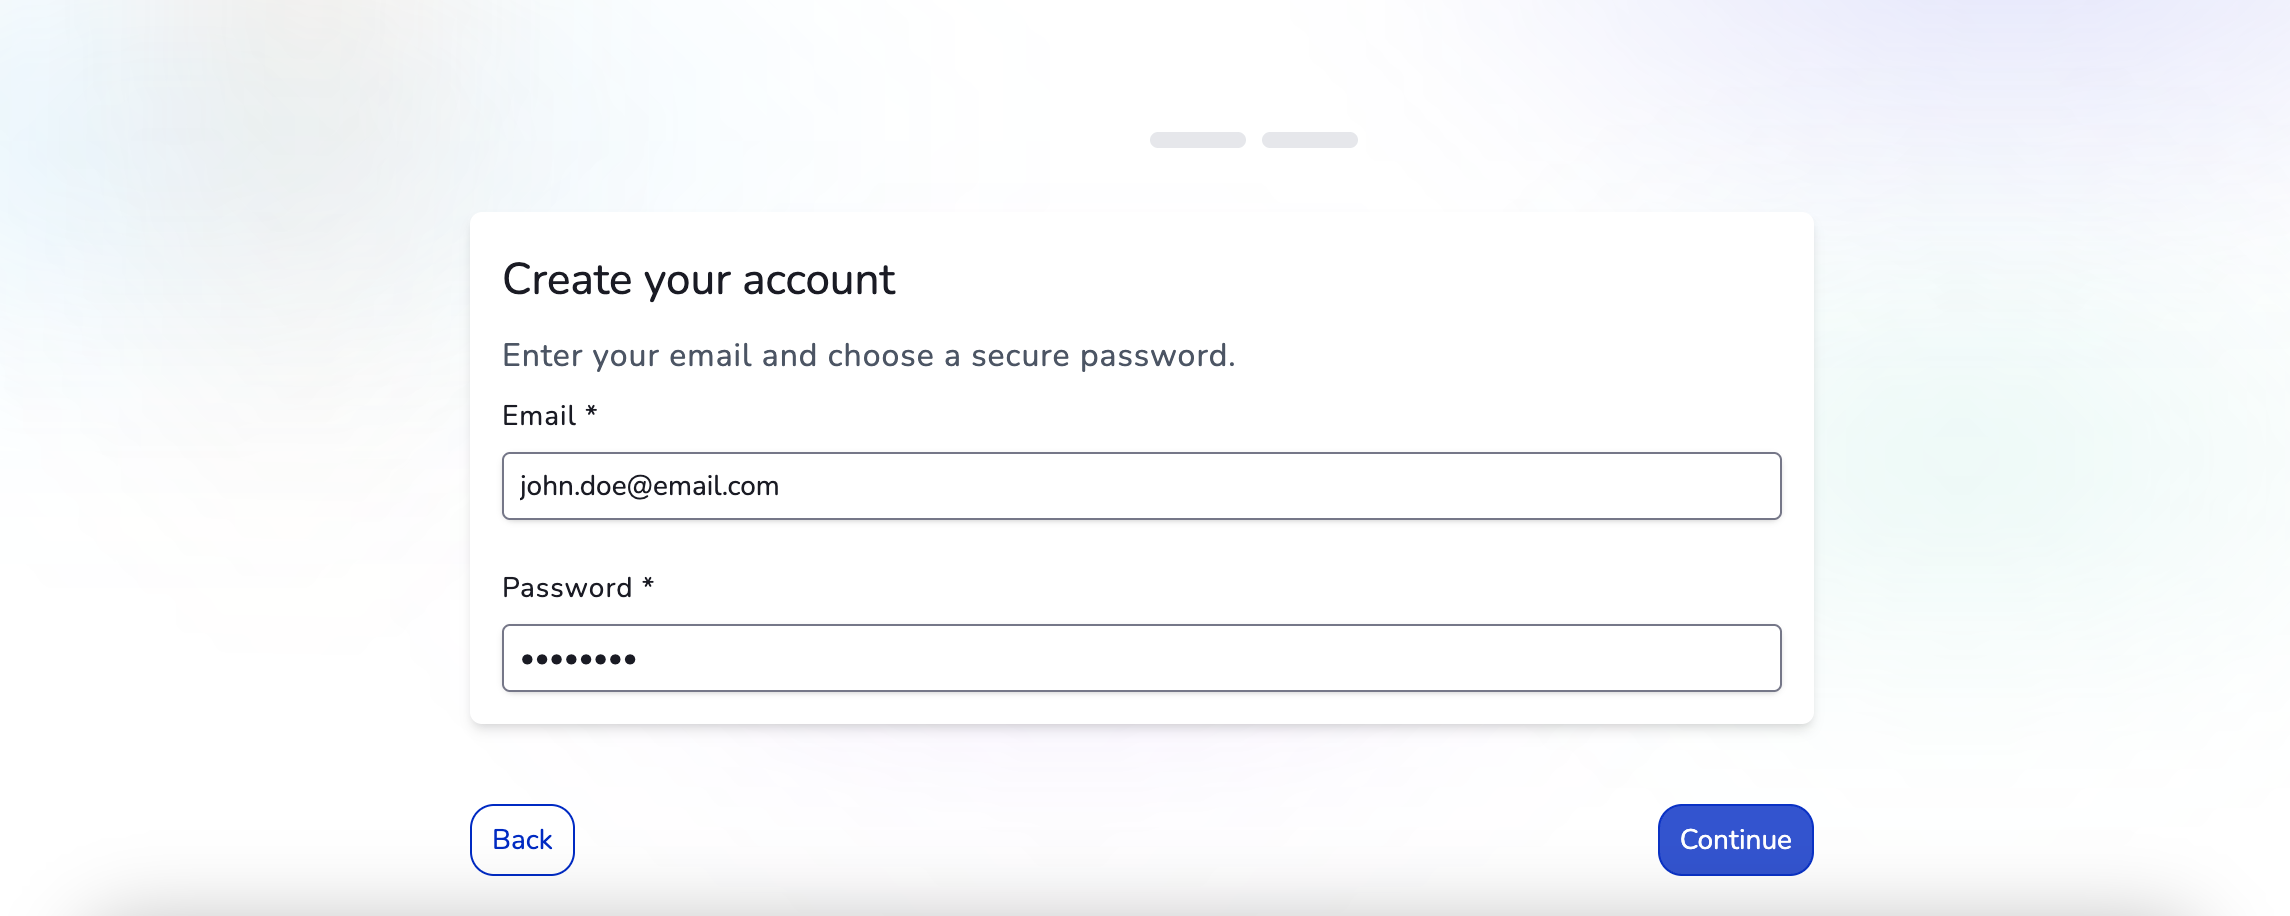The width and height of the screenshot is (2290, 916).
Task: Click the Create your account heading
Action: click(x=699, y=280)
